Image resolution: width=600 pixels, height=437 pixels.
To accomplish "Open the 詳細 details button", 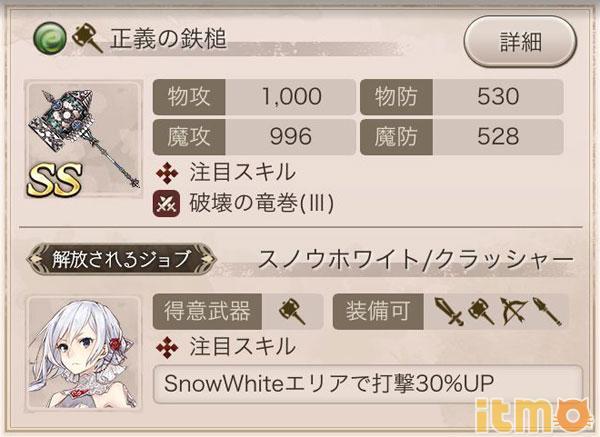I will [520, 41].
